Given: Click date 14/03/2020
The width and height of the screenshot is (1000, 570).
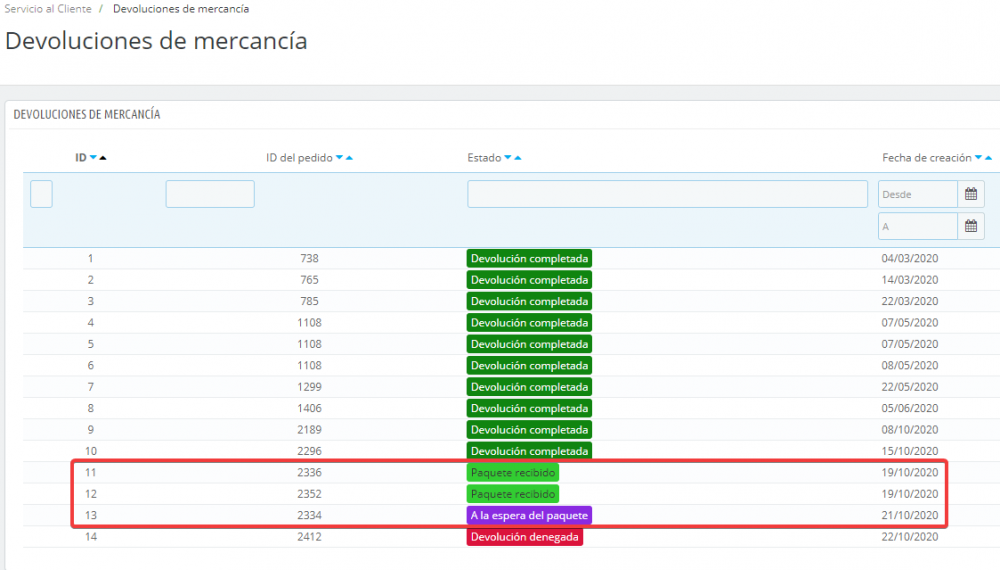Looking at the screenshot, I should pyautogui.click(x=909, y=280).
